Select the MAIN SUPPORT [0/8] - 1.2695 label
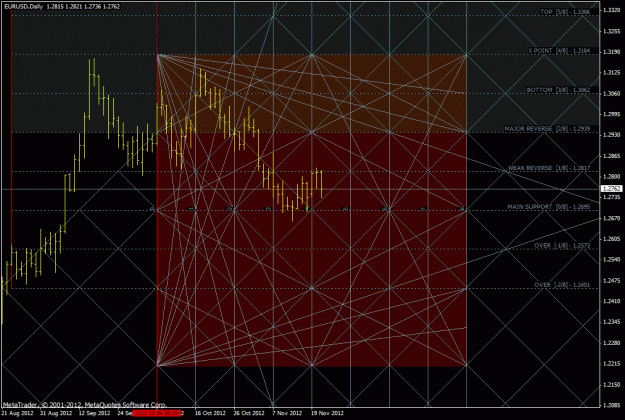 [x=548, y=207]
